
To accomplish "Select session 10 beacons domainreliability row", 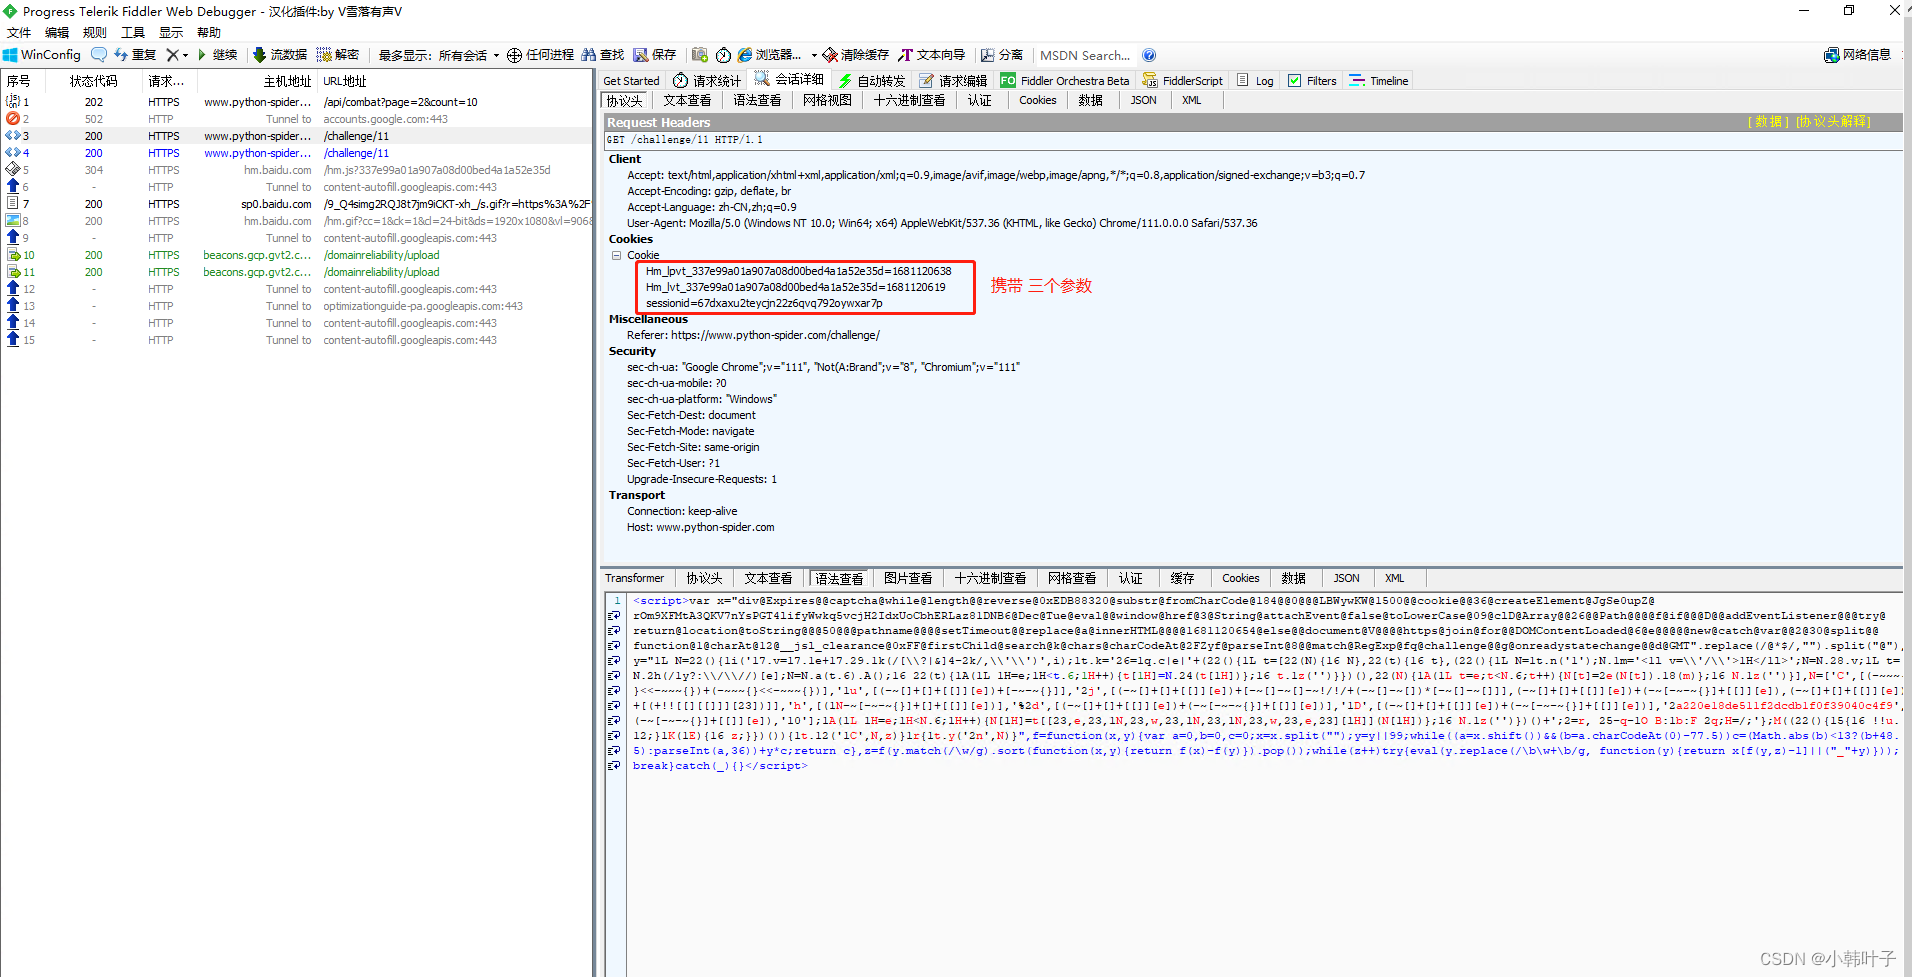I will [x=297, y=255].
